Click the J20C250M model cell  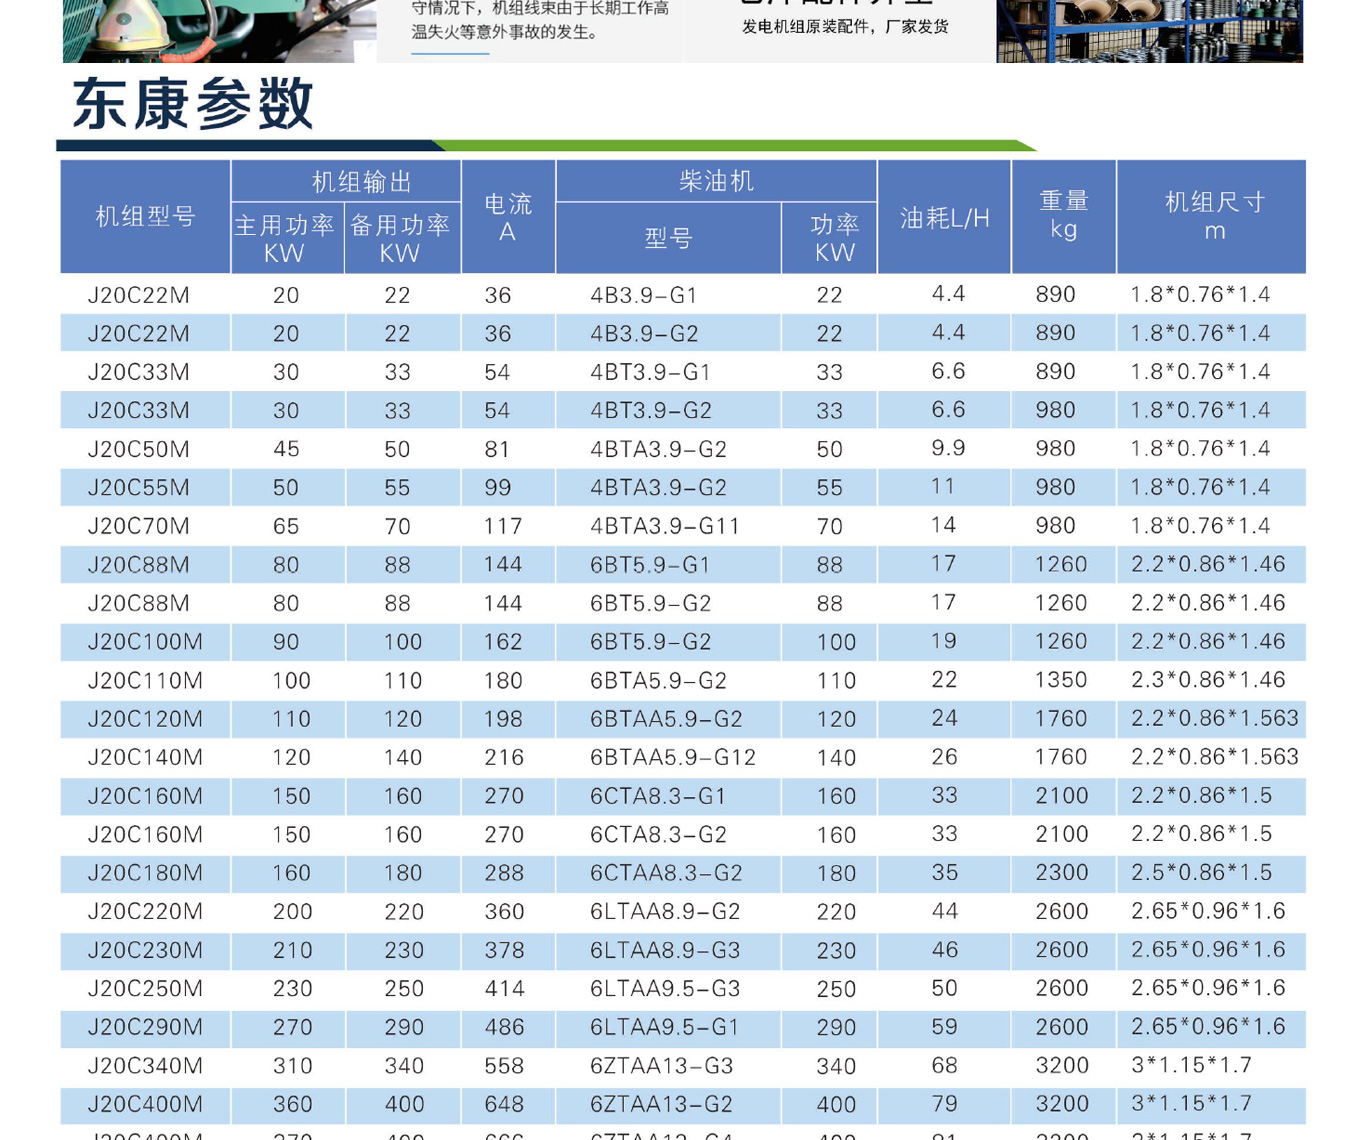click(145, 989)
